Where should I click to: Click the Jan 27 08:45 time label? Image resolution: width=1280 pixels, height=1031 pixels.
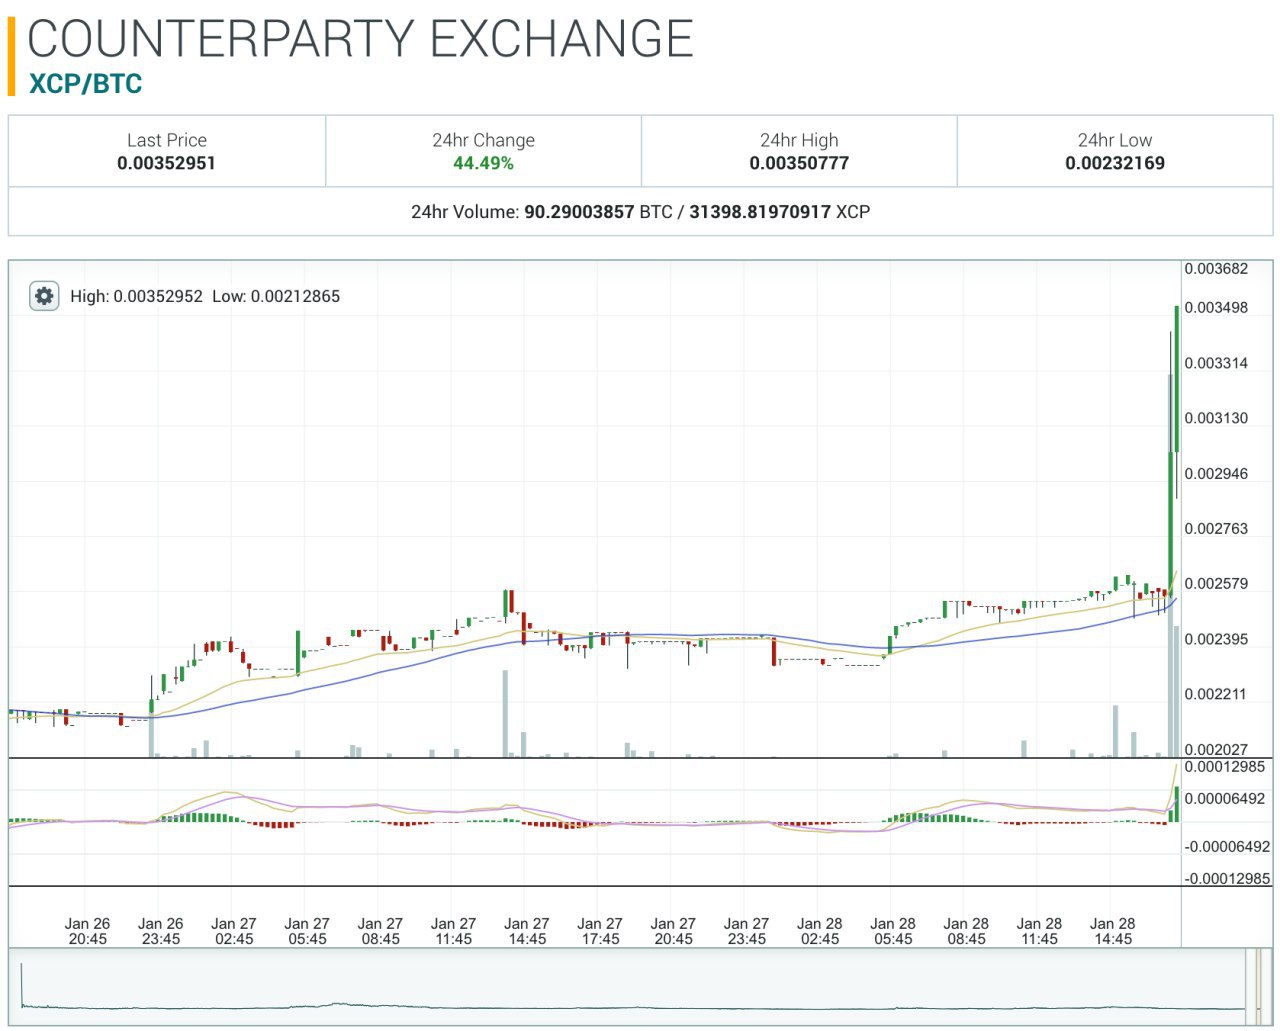point(380,931)
